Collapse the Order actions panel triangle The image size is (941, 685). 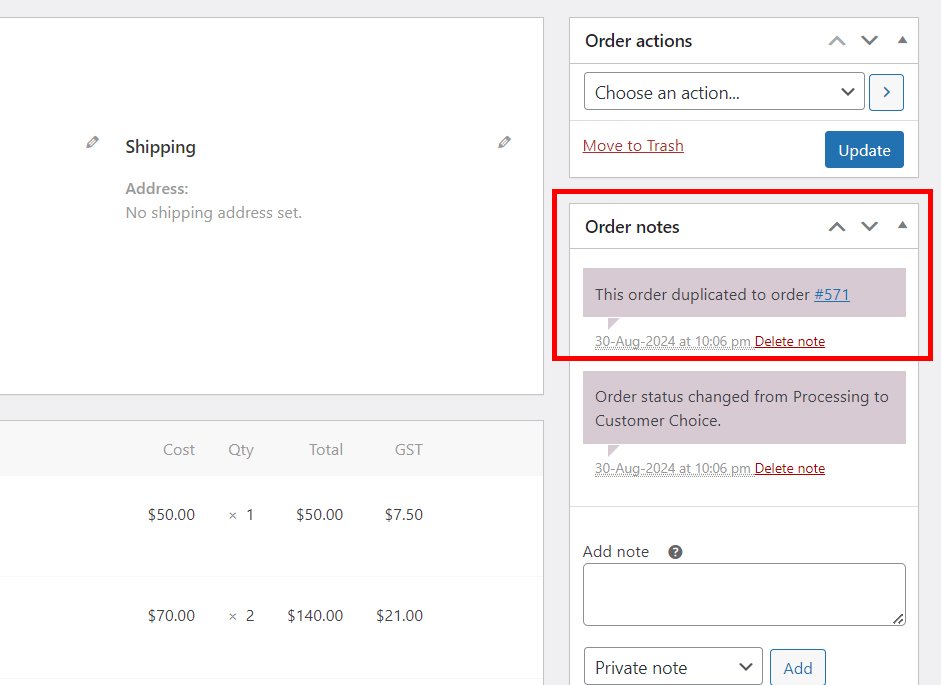pos(902,40)
